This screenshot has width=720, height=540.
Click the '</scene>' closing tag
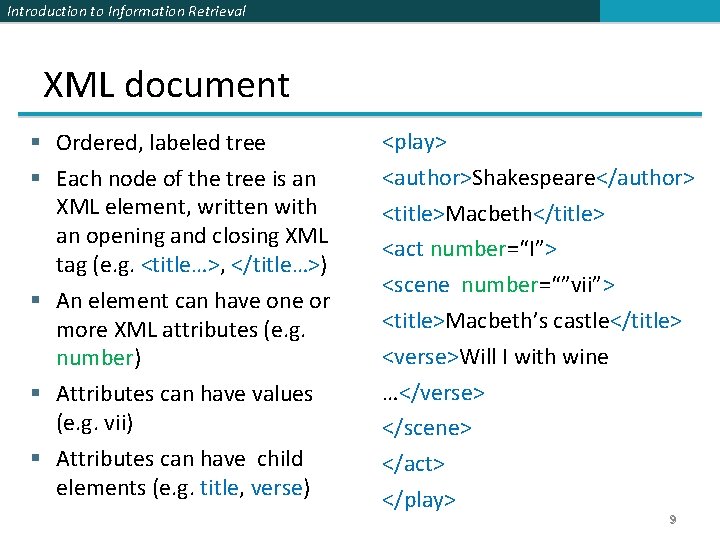(427, 428)
